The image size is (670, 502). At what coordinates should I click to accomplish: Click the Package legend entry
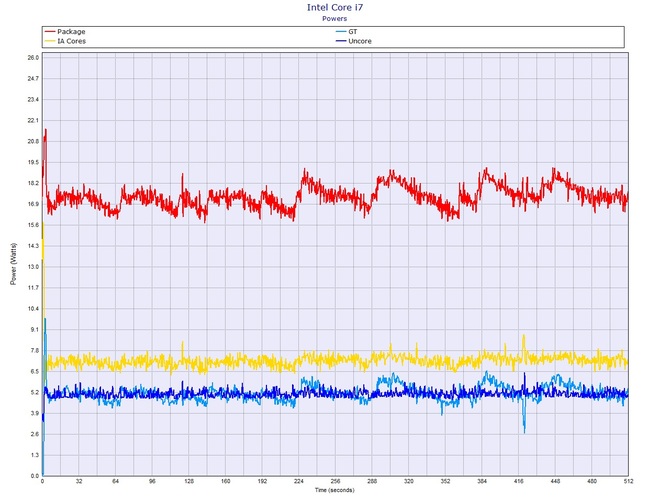(x=65, y=32)
